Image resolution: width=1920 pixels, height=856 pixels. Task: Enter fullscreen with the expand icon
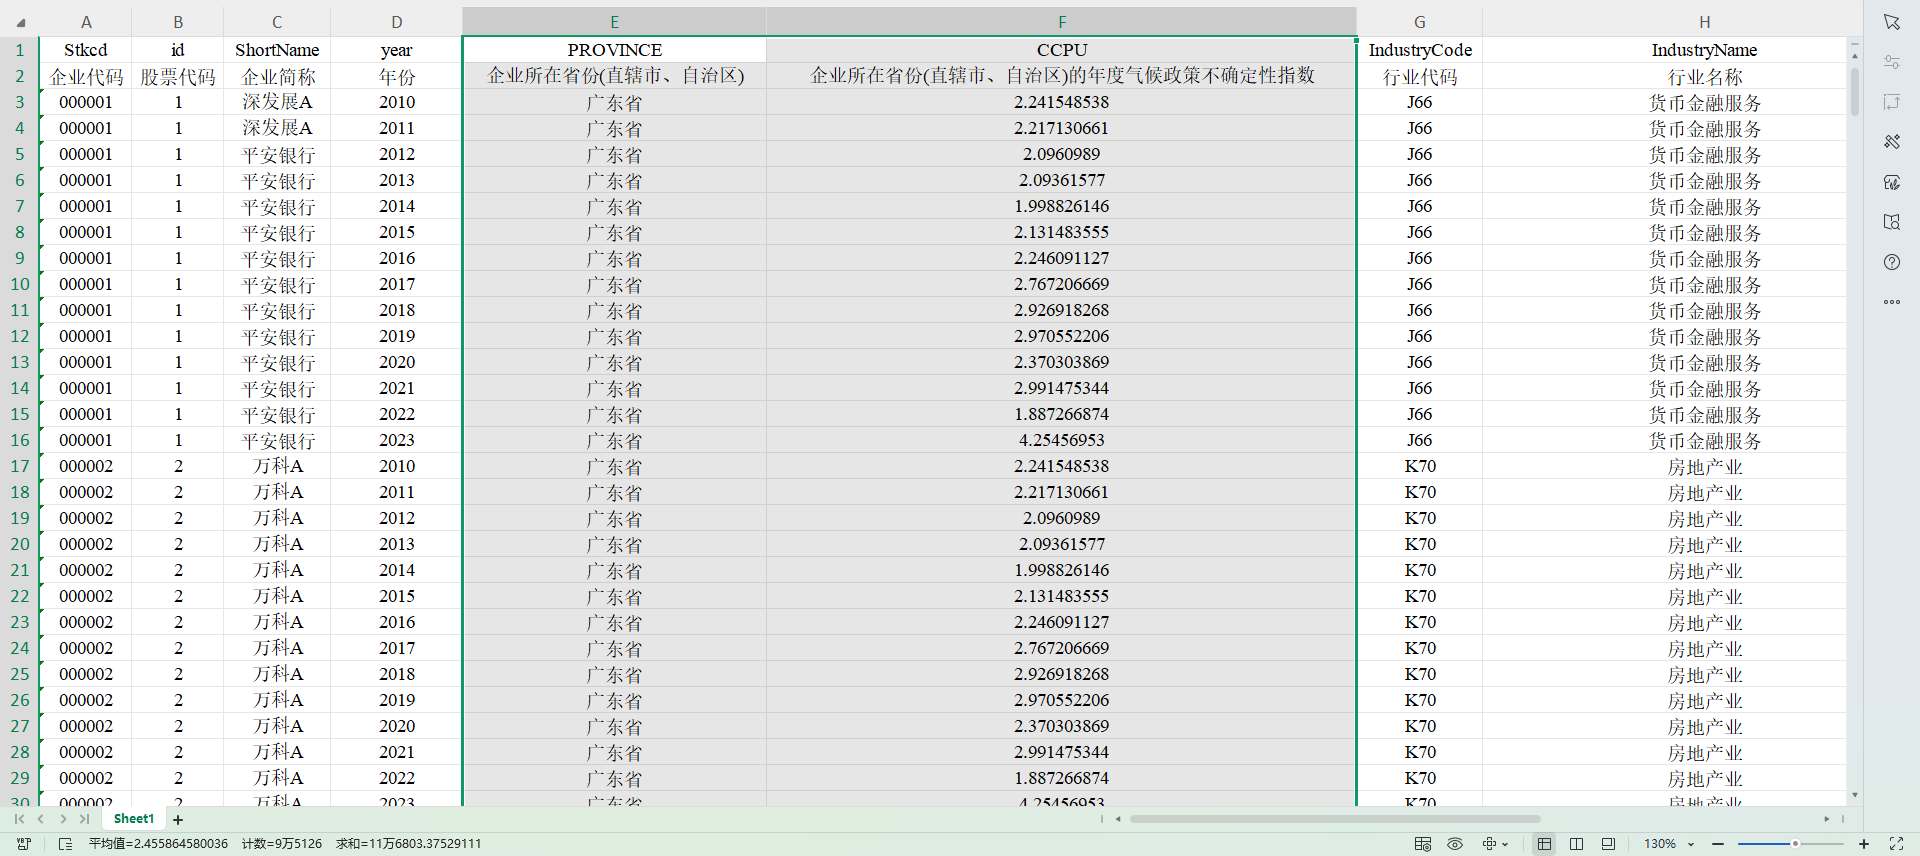click(1896, 844)
